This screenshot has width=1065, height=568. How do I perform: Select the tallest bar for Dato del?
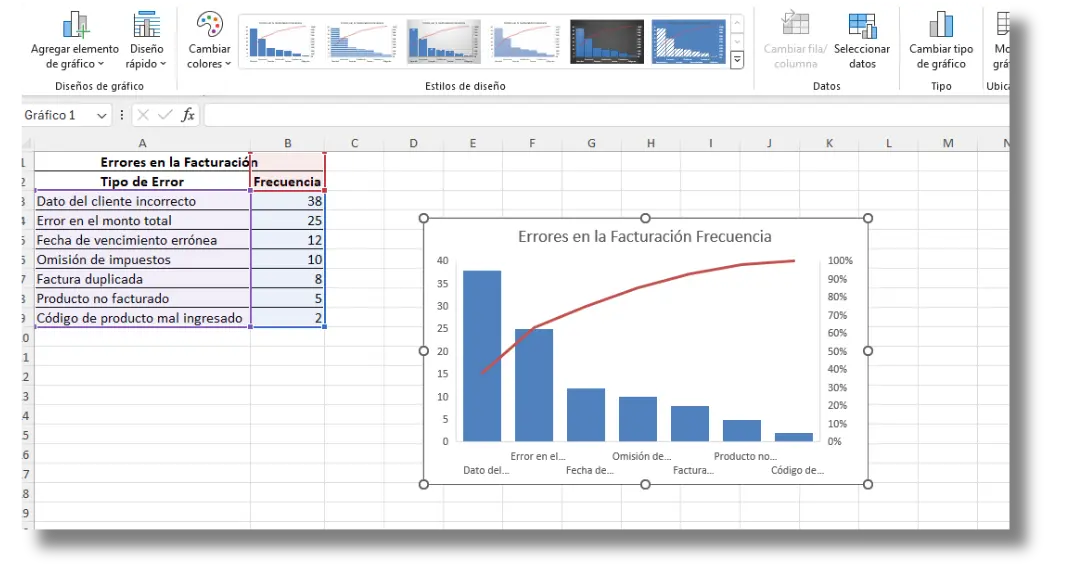482,356
